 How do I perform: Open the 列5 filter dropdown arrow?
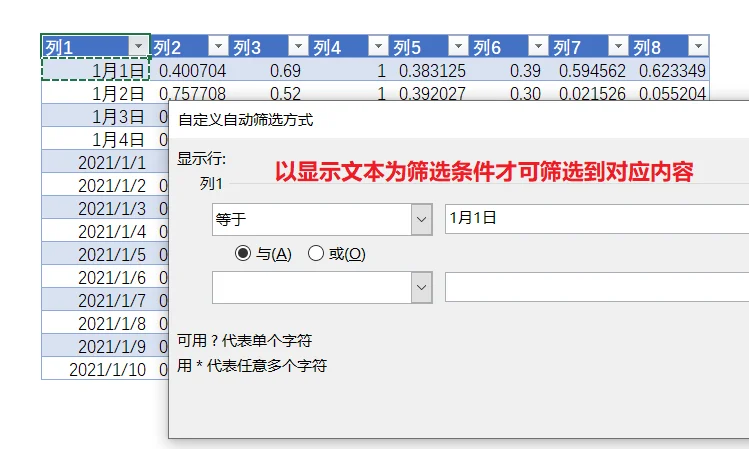click(x=459, y=46)
